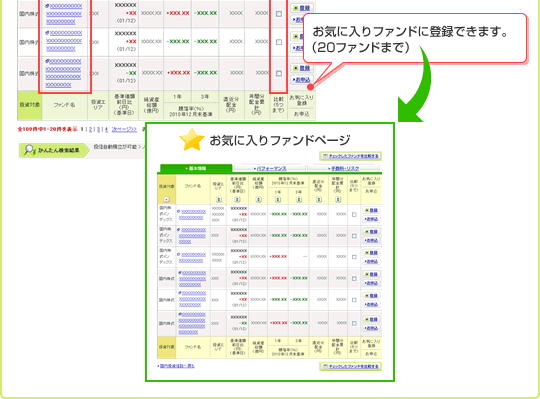
Task: Click 登録 in favorites first 国内株式インデックス row
Action: click(371, 210)
